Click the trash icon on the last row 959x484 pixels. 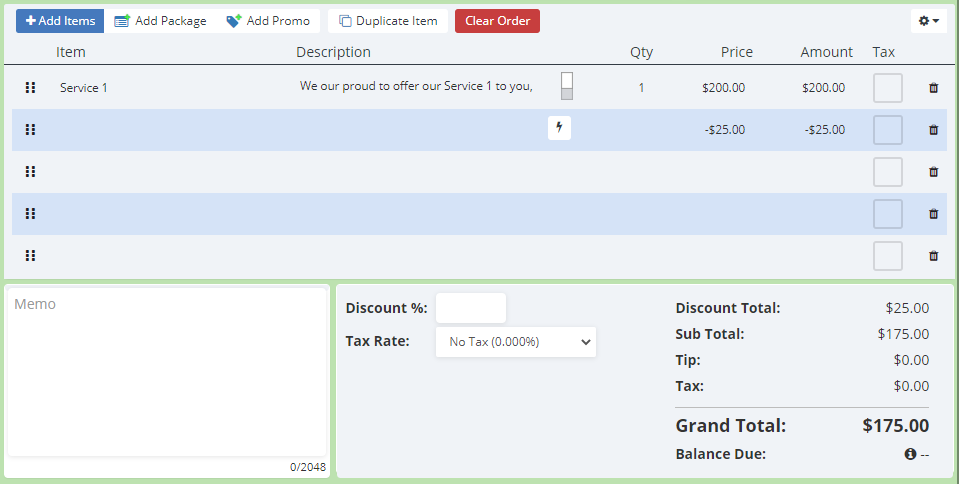coord(934,256)
